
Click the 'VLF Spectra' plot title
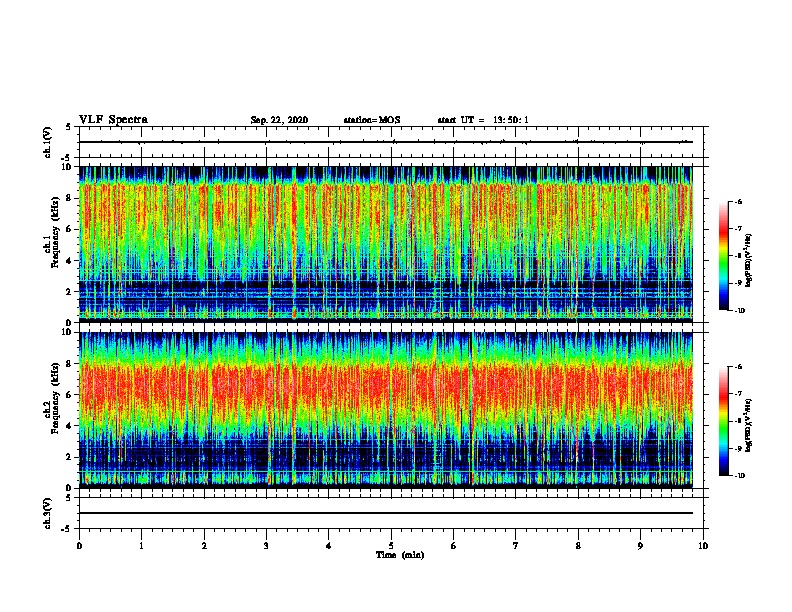[113, 120]
